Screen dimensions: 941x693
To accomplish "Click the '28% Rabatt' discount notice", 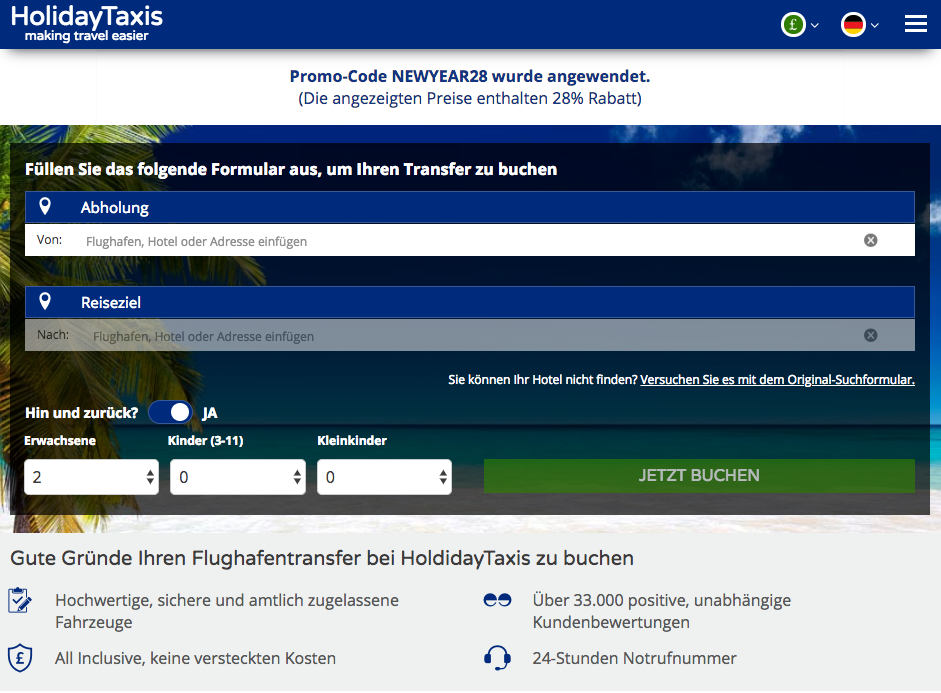I will [470, 98].
